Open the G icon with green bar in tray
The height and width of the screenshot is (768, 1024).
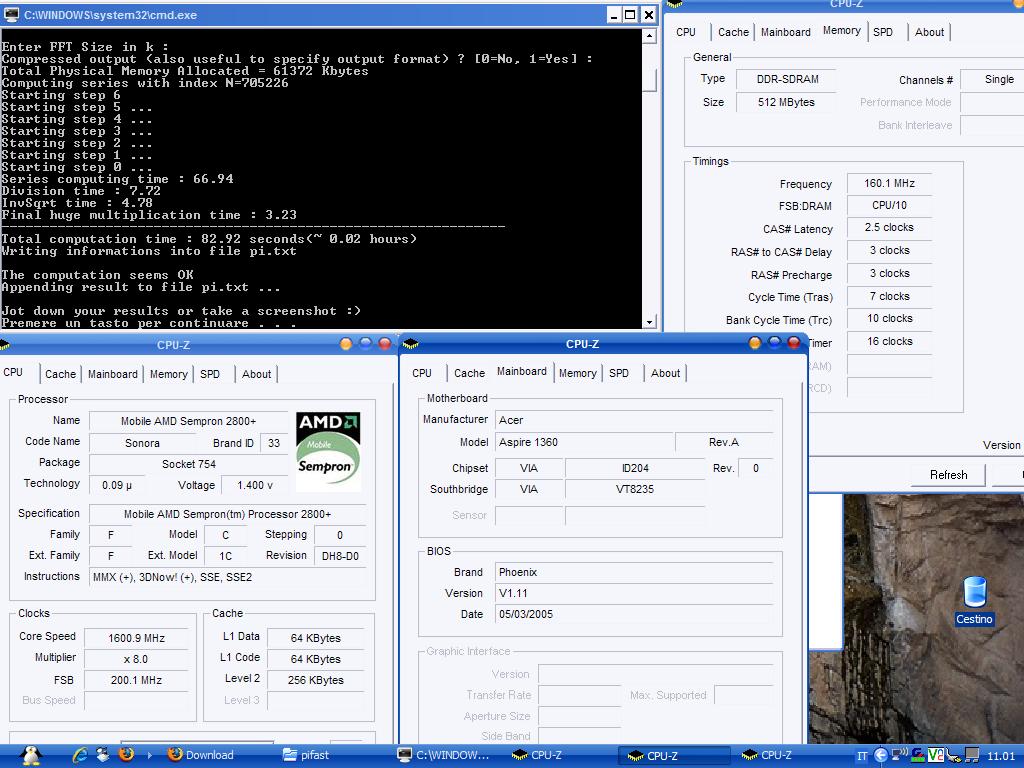coord(918,755)
